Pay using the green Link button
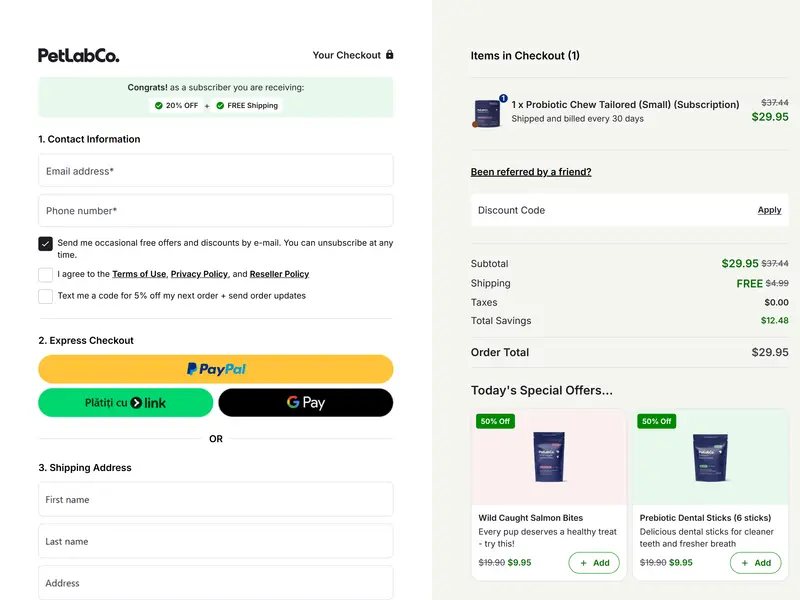The width and height of the screenshot is (800, 600). point(125,403)
